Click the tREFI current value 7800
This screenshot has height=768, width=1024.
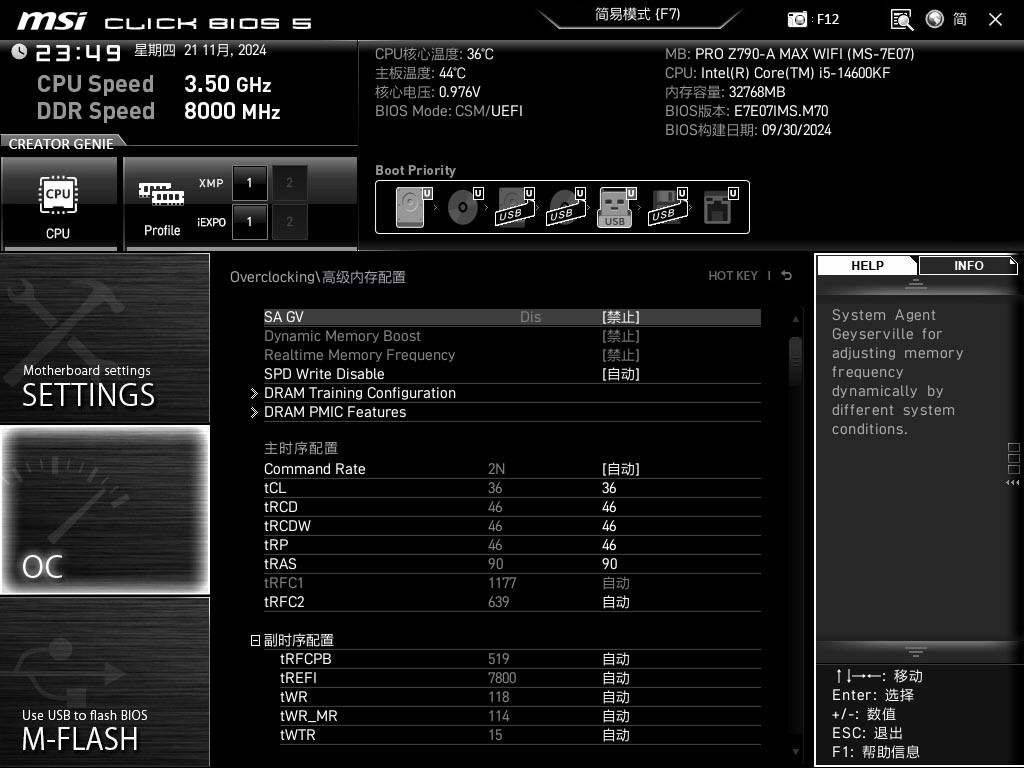click(502, 679)
